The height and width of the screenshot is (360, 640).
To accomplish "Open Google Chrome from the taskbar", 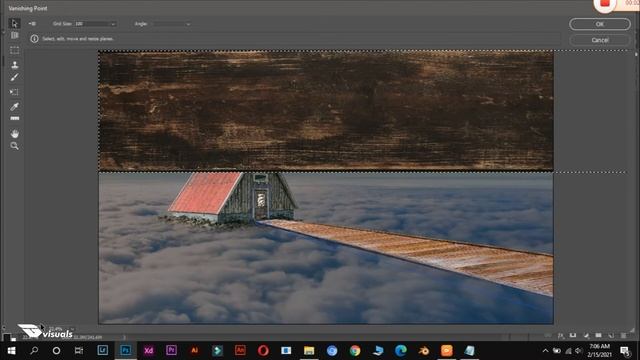I will click(x=355, y=351).
